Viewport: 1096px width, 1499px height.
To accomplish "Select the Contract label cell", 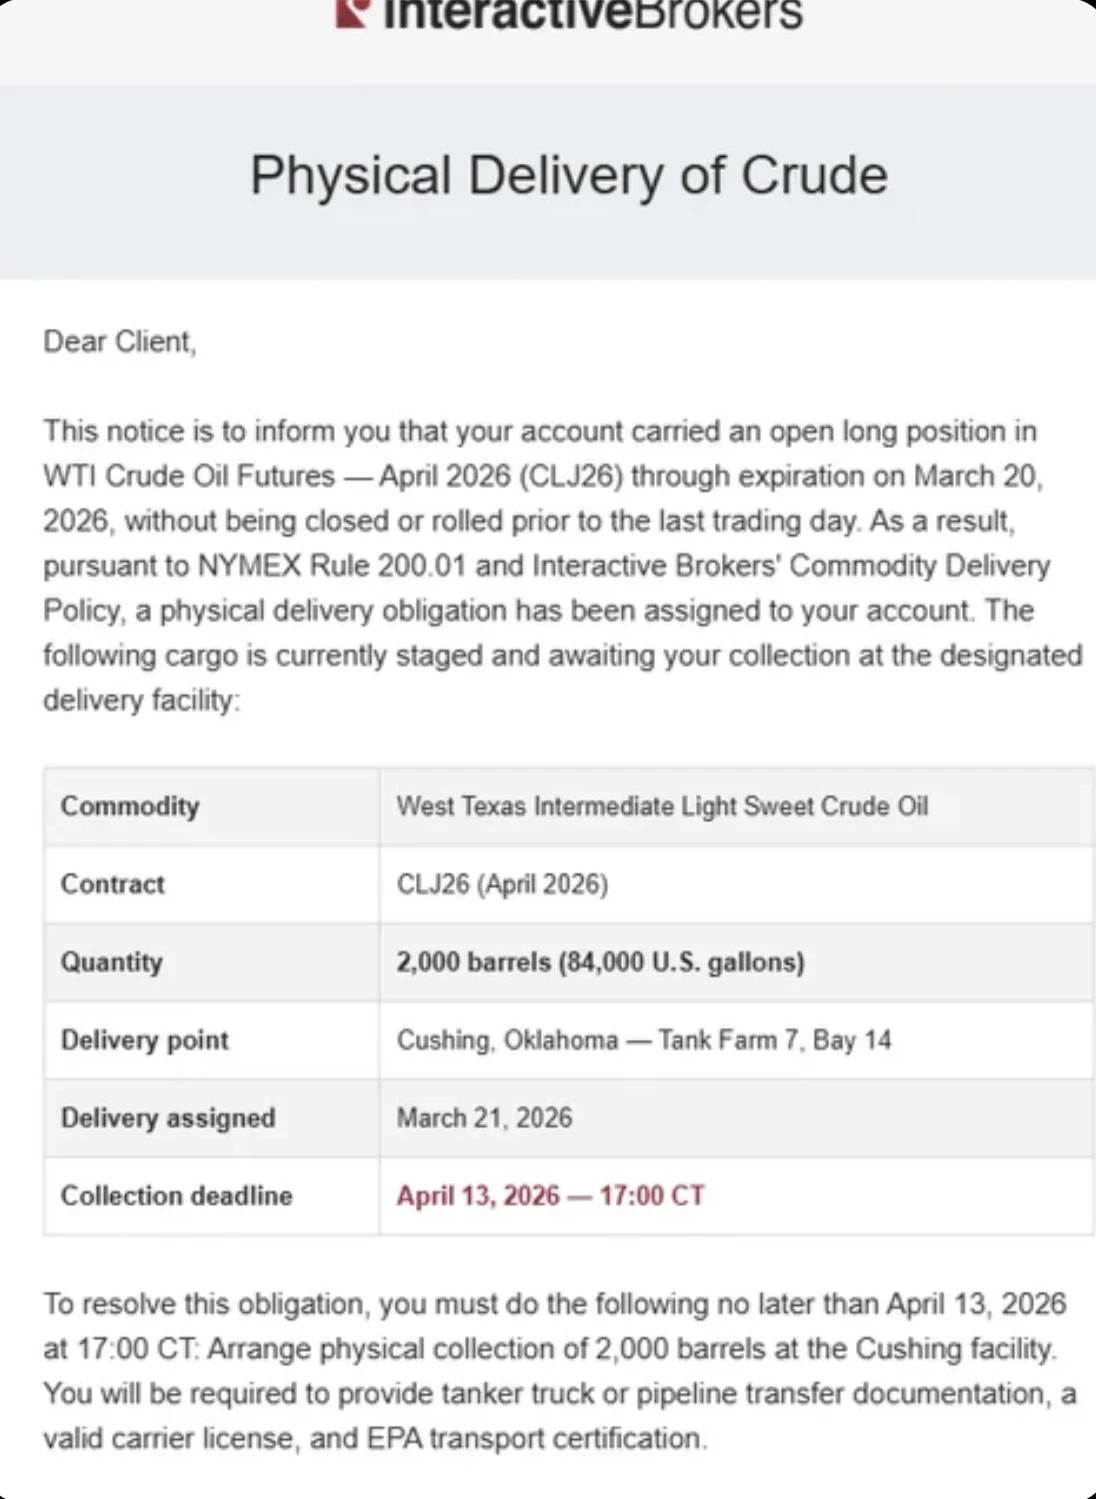I will click(x=112, y=884).
